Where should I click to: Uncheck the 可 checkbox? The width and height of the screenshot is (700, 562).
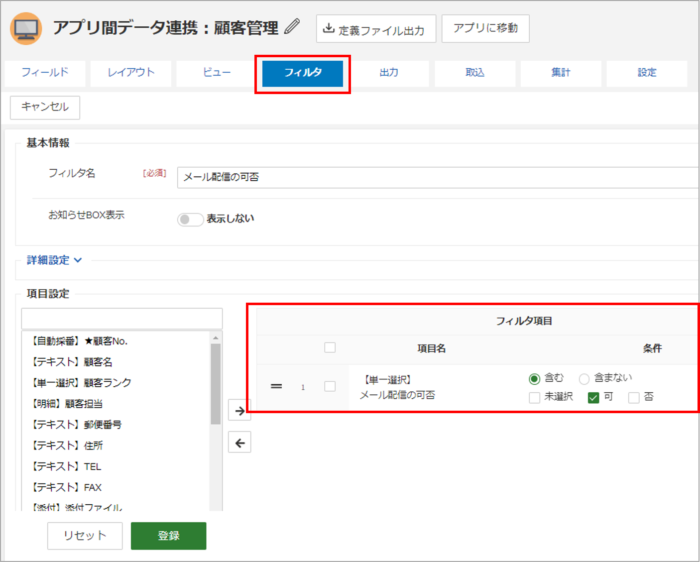point(593,397)
